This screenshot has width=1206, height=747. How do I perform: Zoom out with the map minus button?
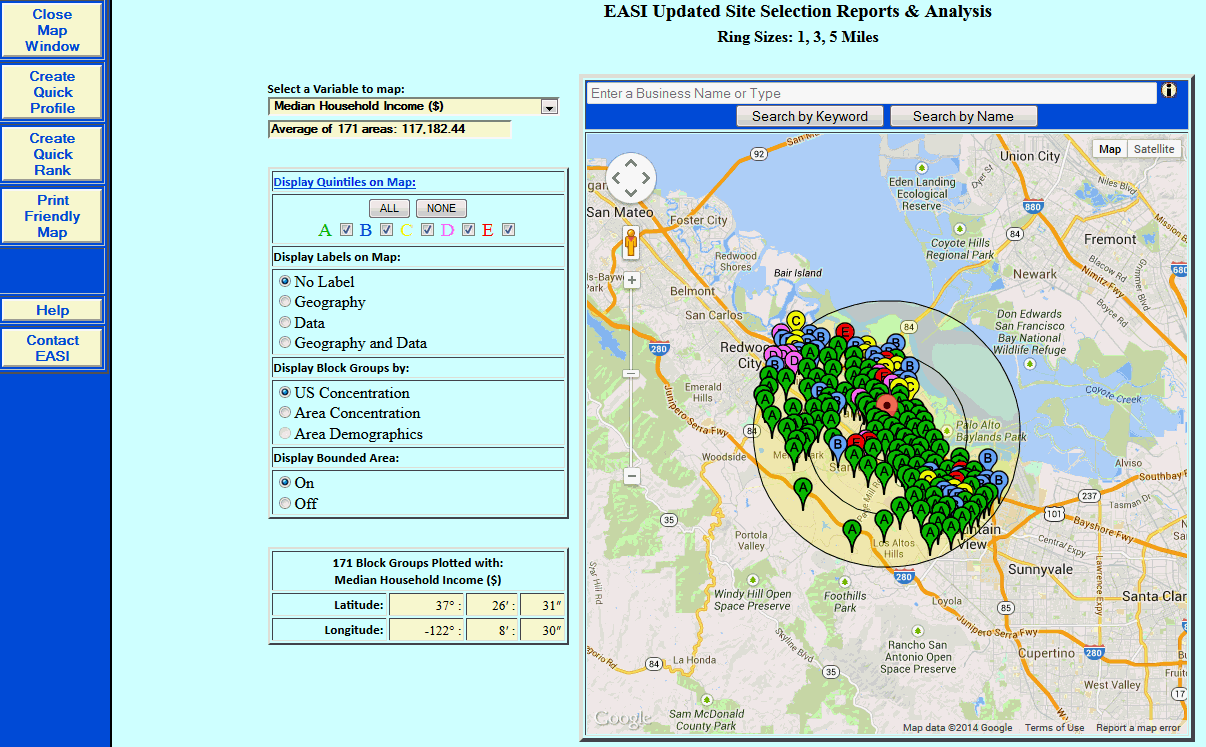tap(632, 476)
